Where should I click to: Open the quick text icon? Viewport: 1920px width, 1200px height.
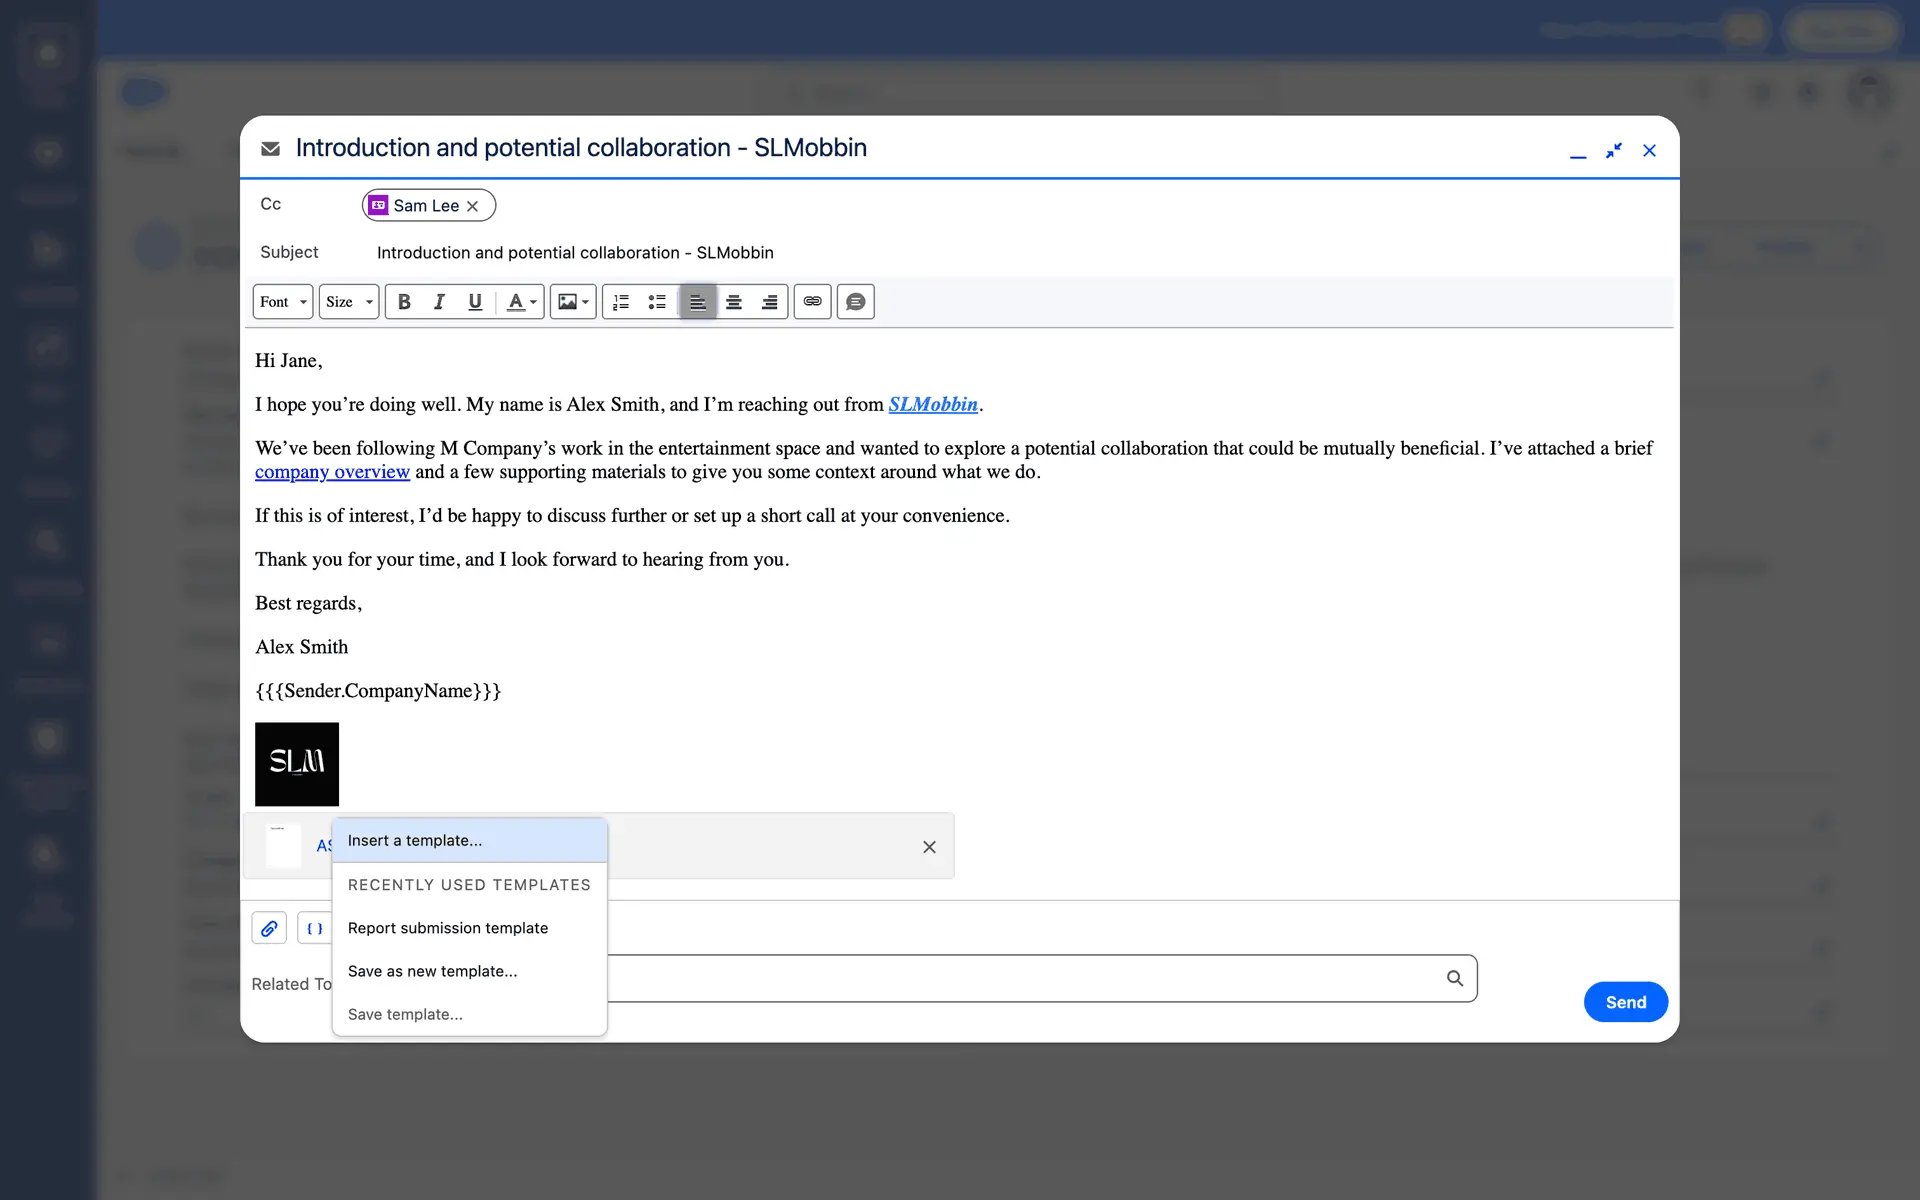click(855, 302)
